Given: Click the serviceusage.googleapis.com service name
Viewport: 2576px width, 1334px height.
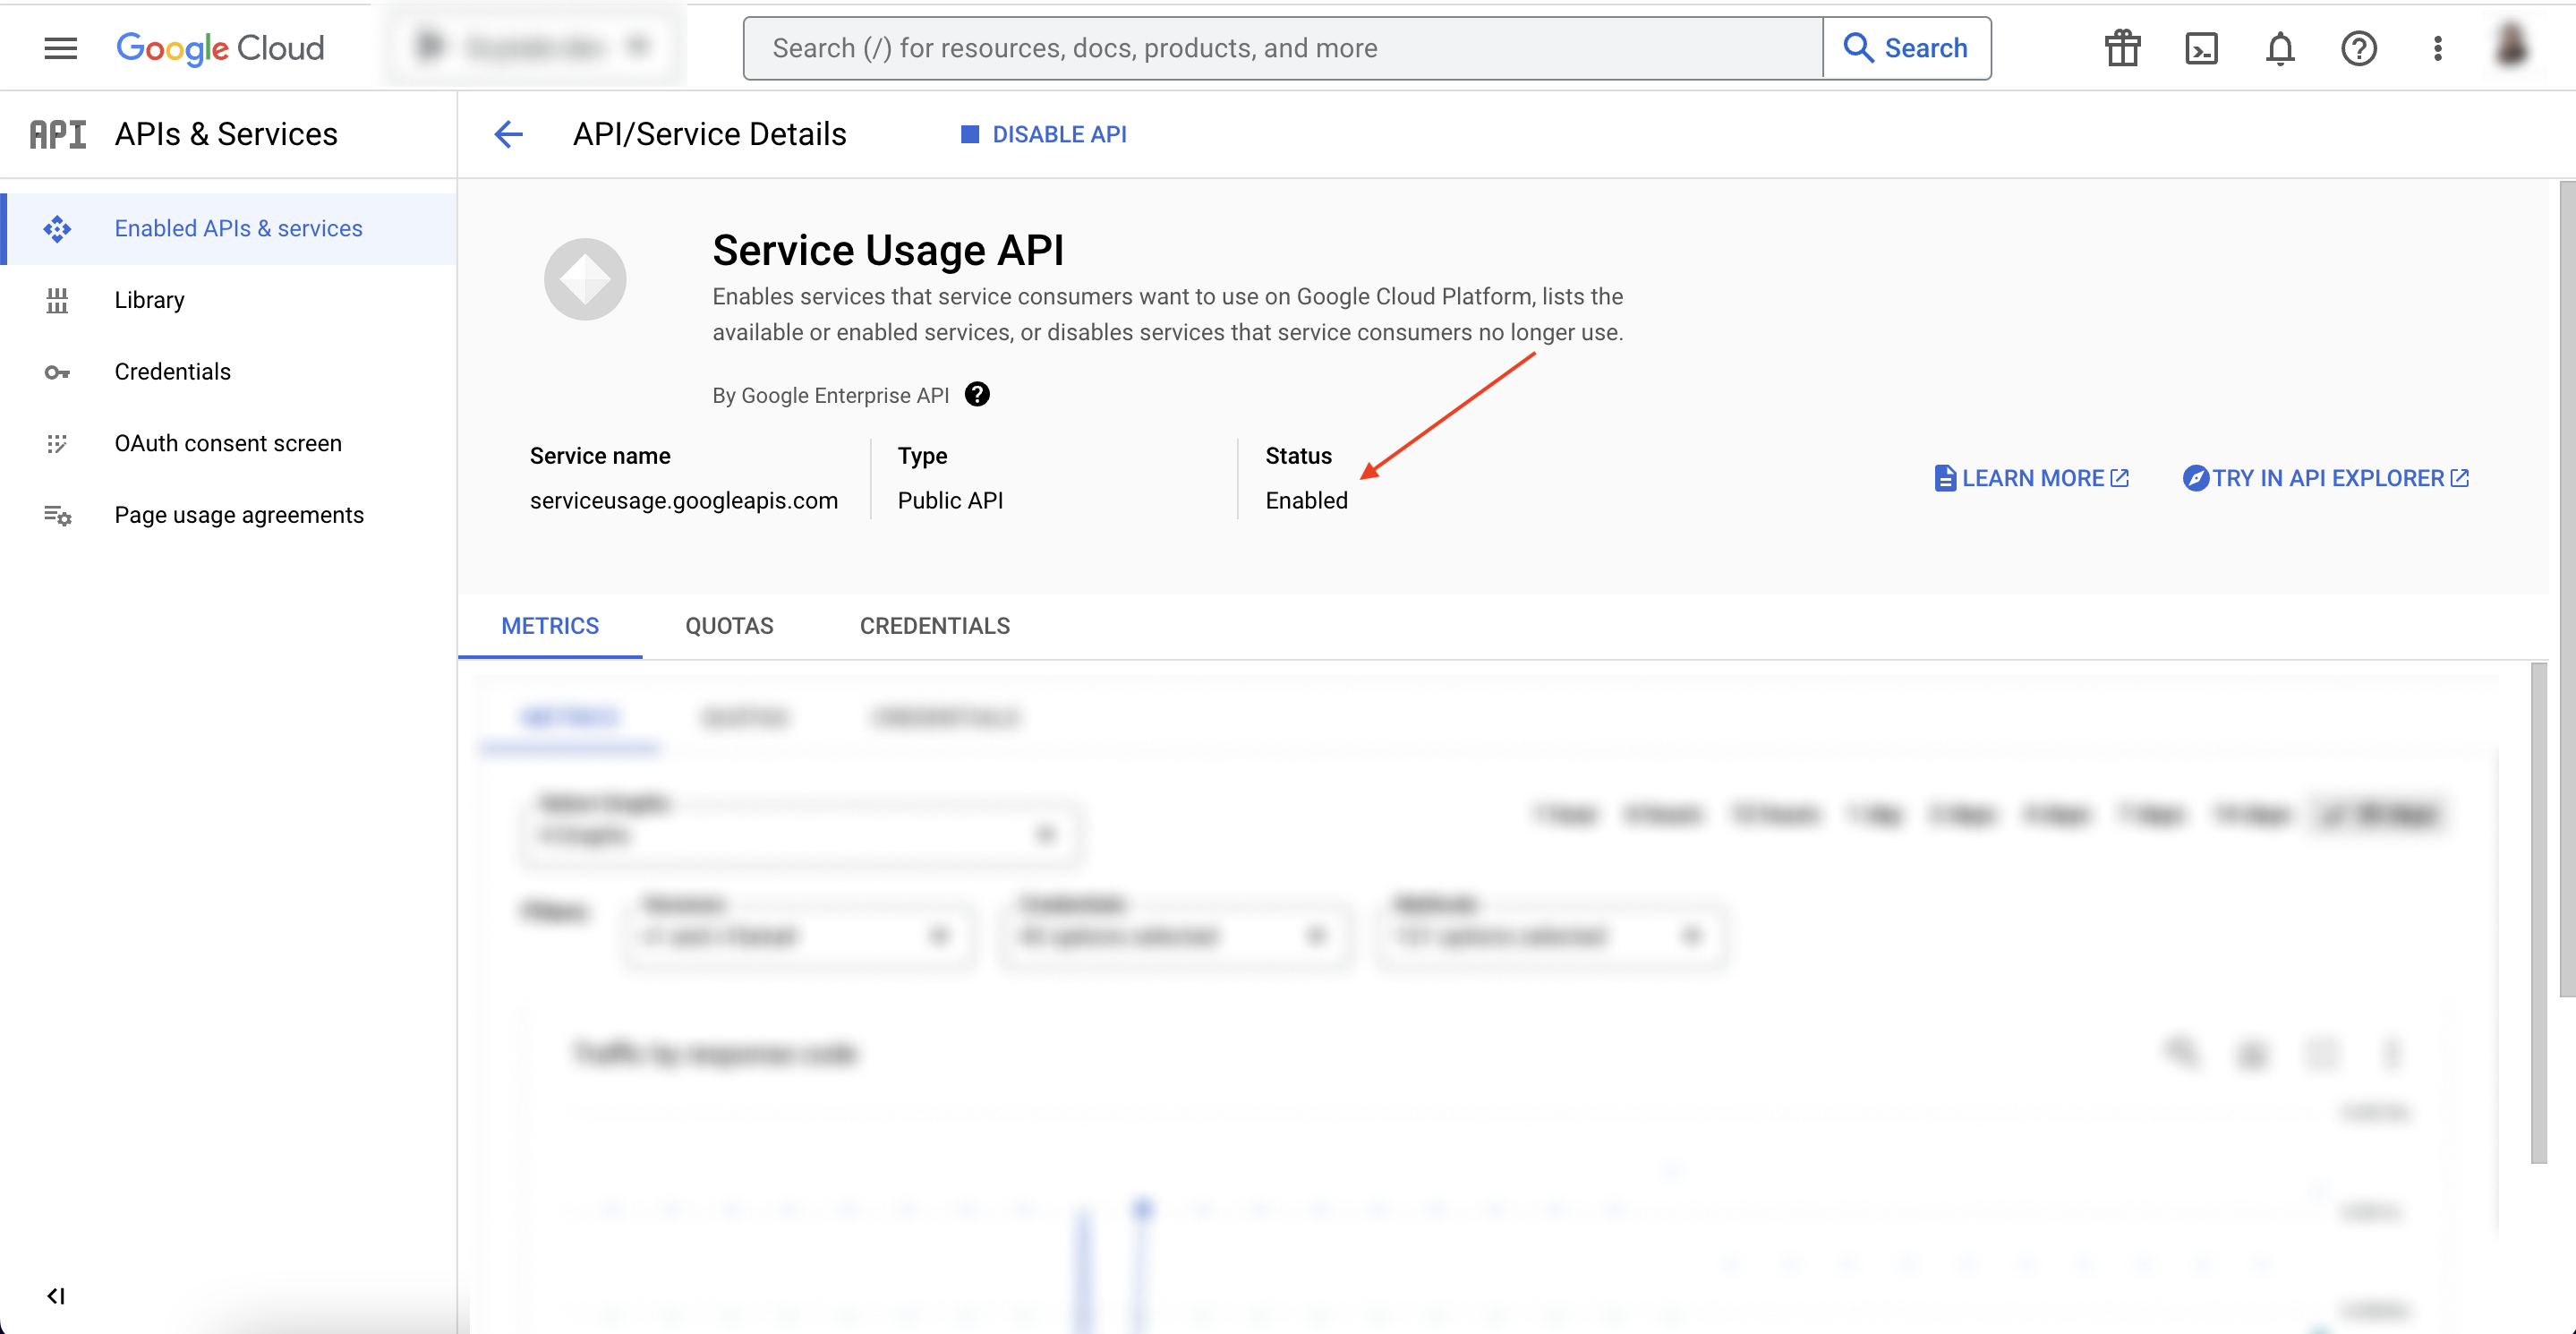Looking at the screenshot, I should 684,500.
